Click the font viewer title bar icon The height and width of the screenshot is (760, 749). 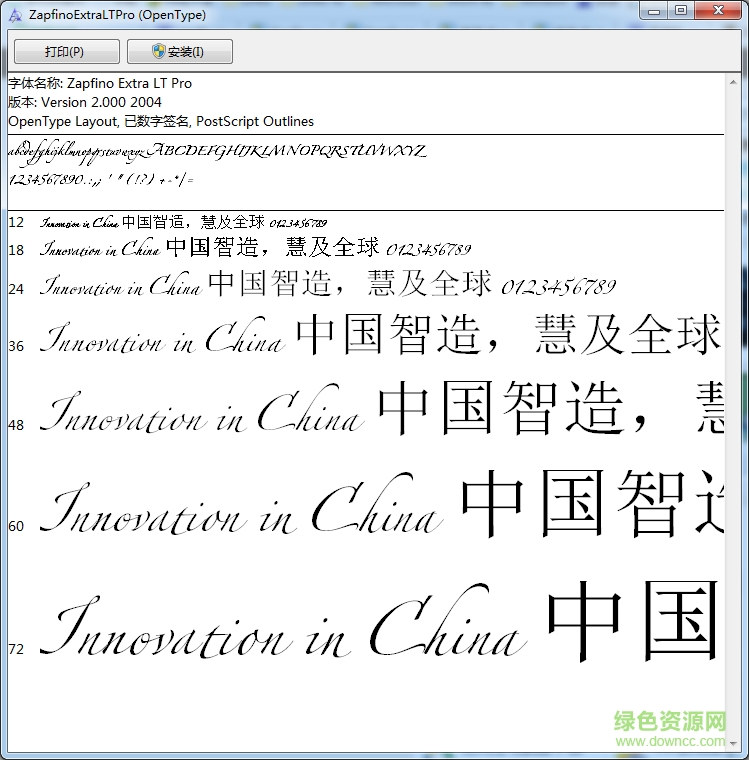(15, 15)
